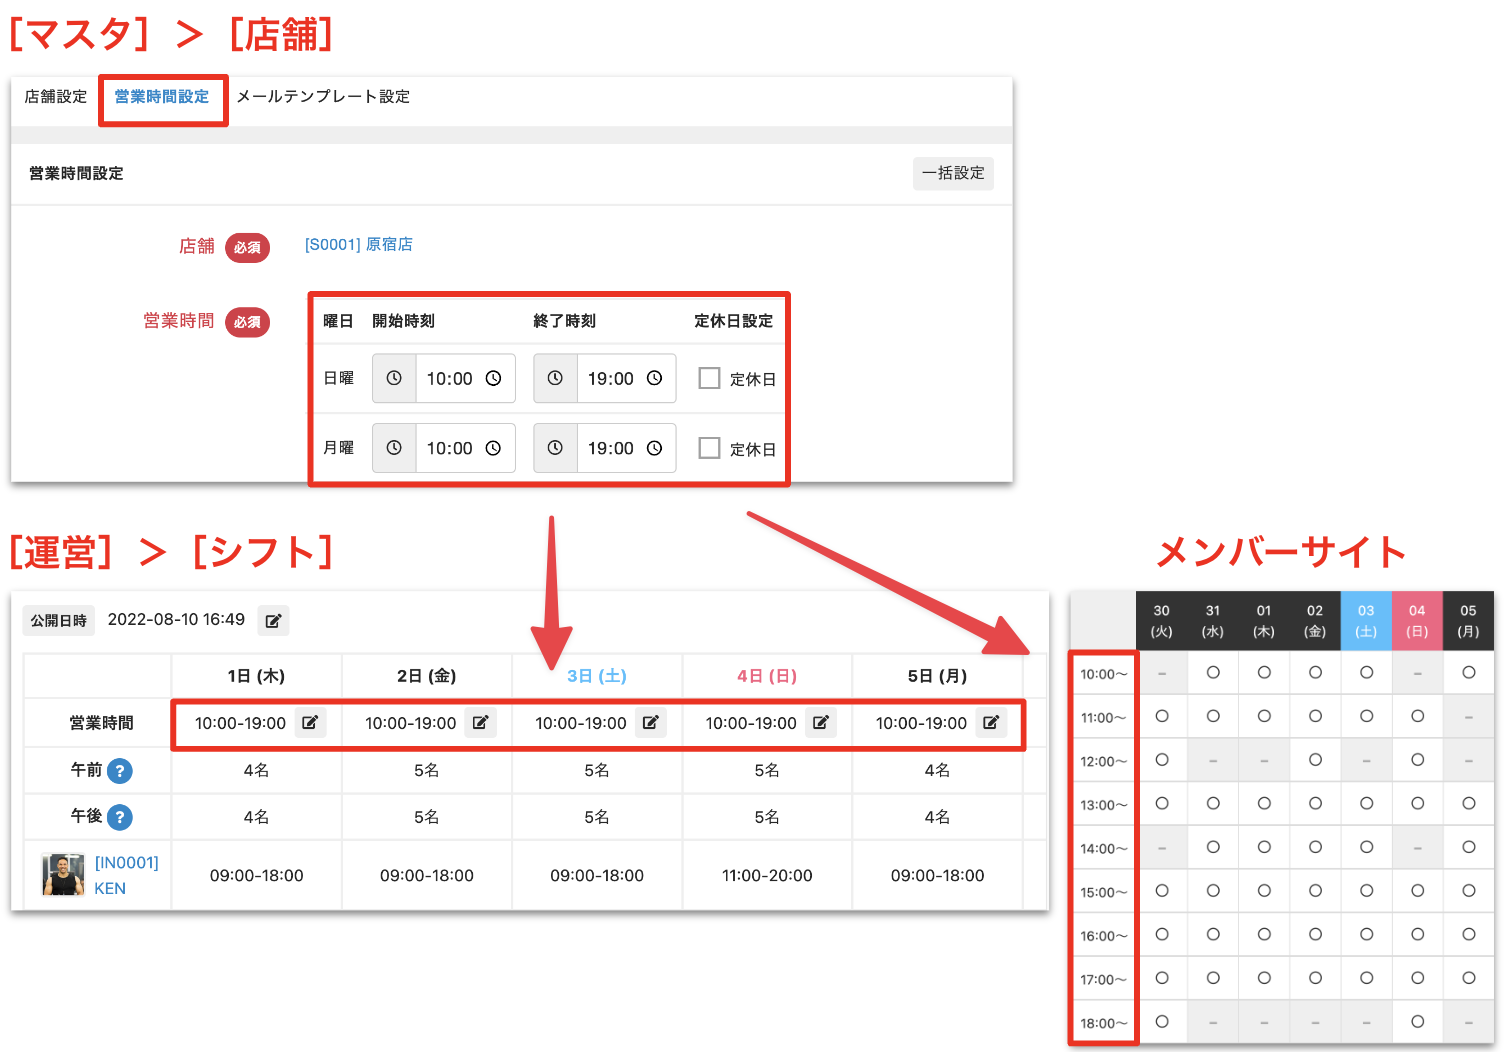Open time picker in 日曜 start time field

point(493,379)
